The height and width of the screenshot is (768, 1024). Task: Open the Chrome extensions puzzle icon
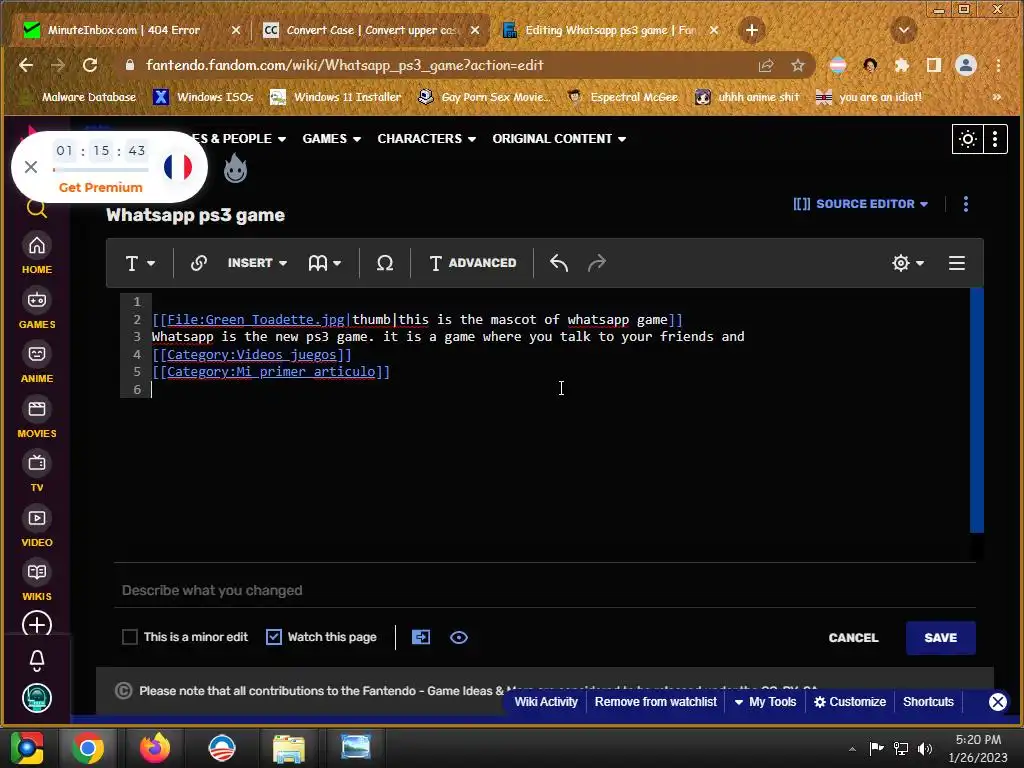point(902,65)
